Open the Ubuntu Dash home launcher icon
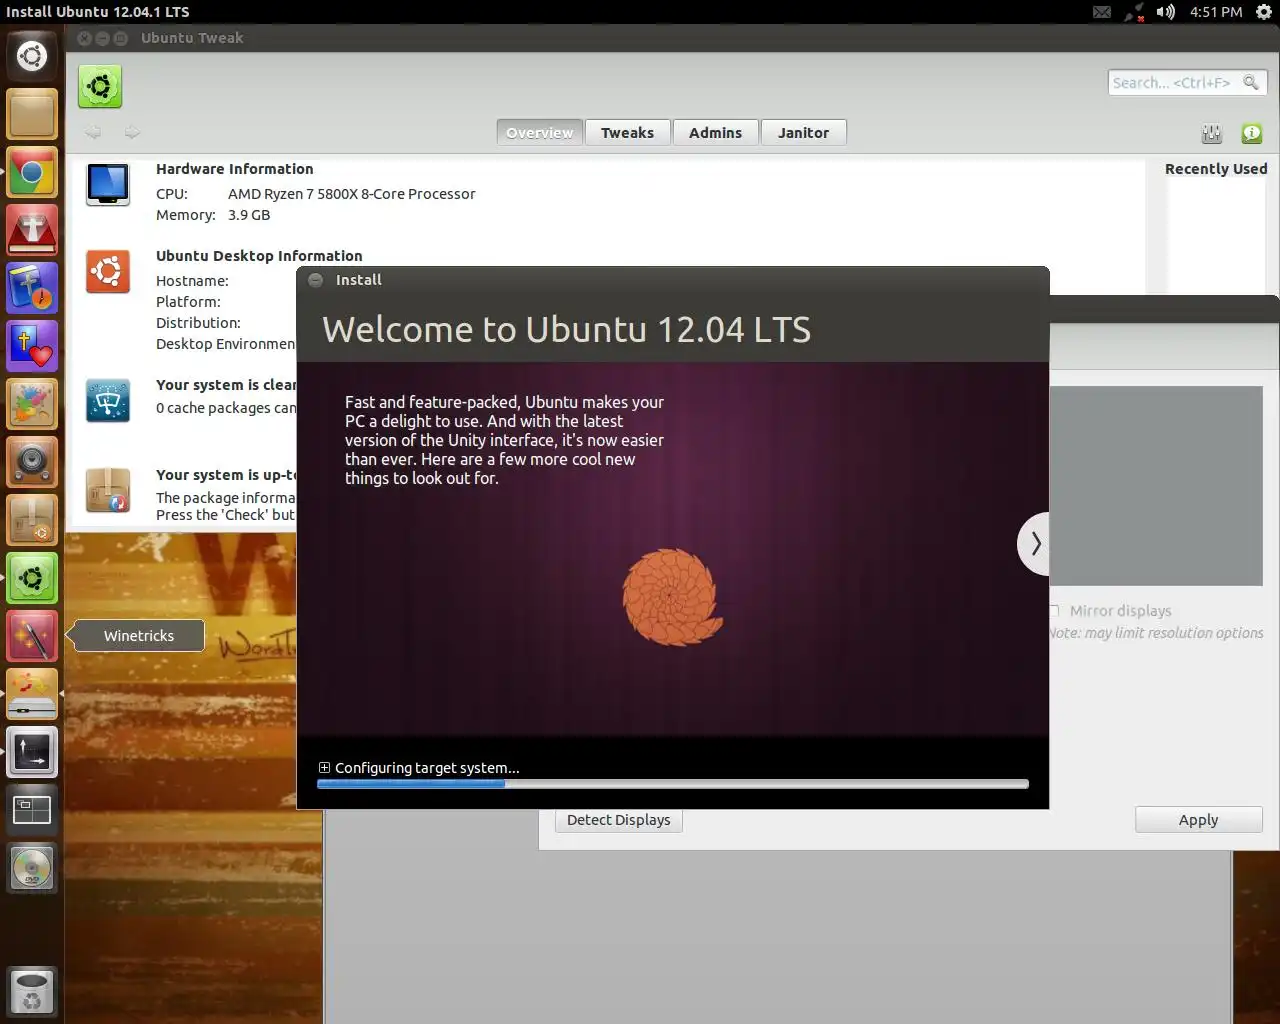The width and height of the screenshot is (1280, 1024). 32,56
